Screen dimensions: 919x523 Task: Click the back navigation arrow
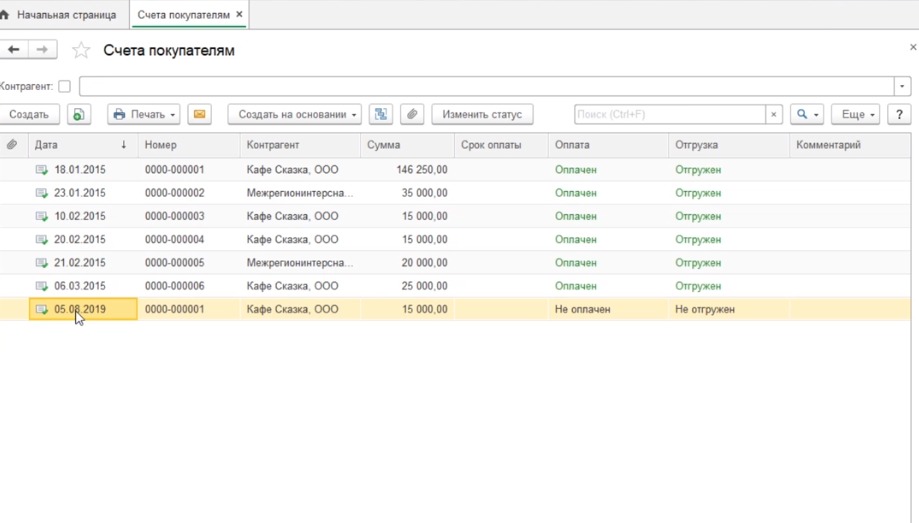14,50
